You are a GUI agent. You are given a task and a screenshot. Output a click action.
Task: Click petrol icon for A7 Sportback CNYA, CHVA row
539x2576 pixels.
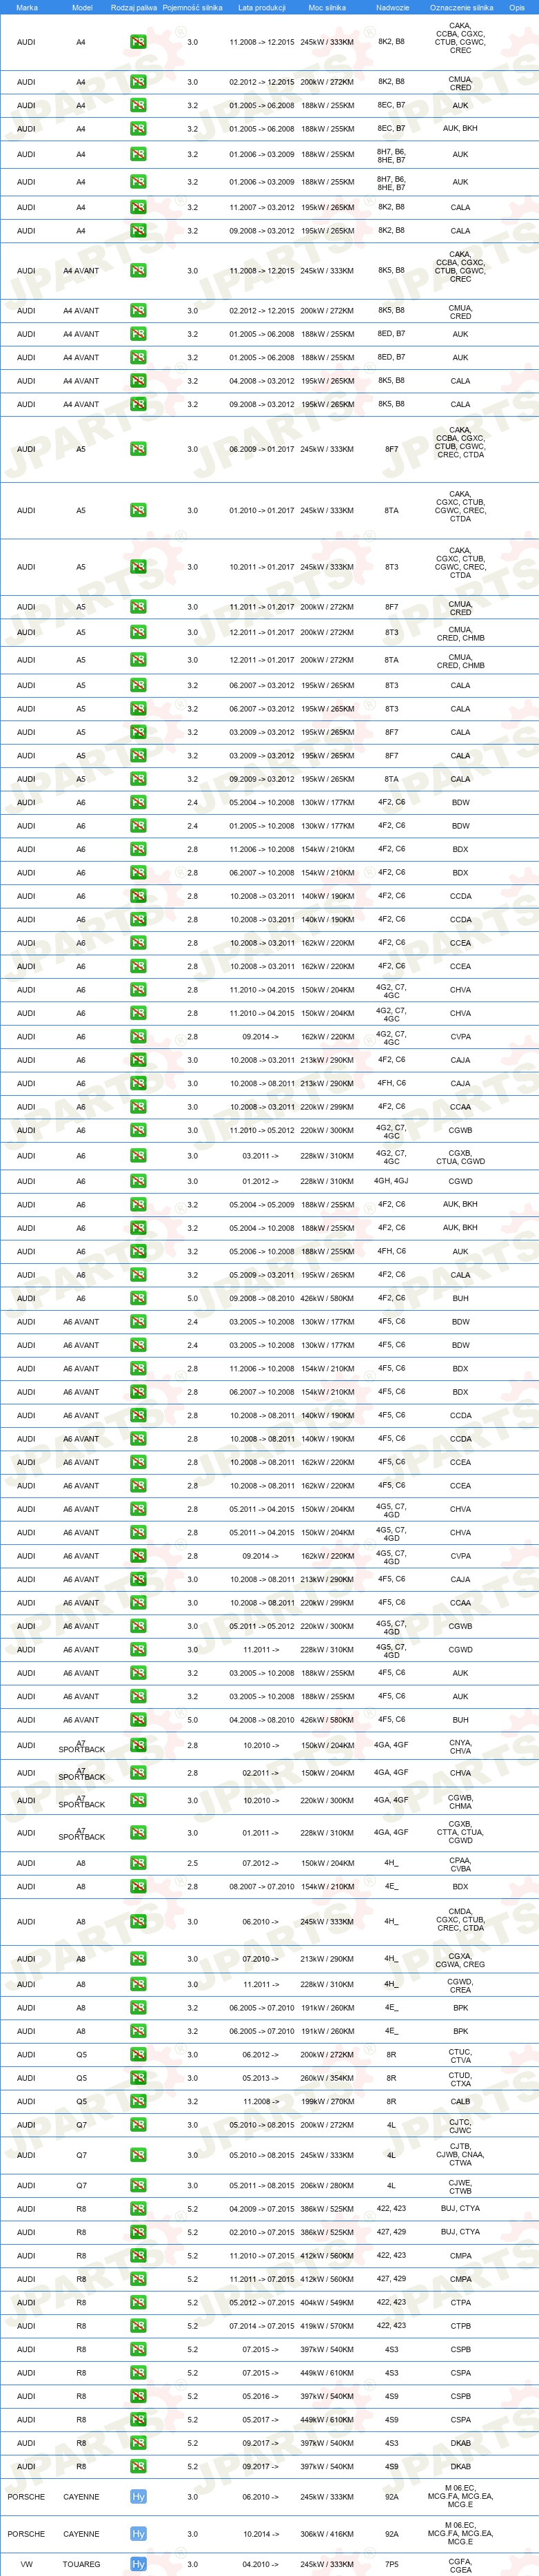point(138,1745)
